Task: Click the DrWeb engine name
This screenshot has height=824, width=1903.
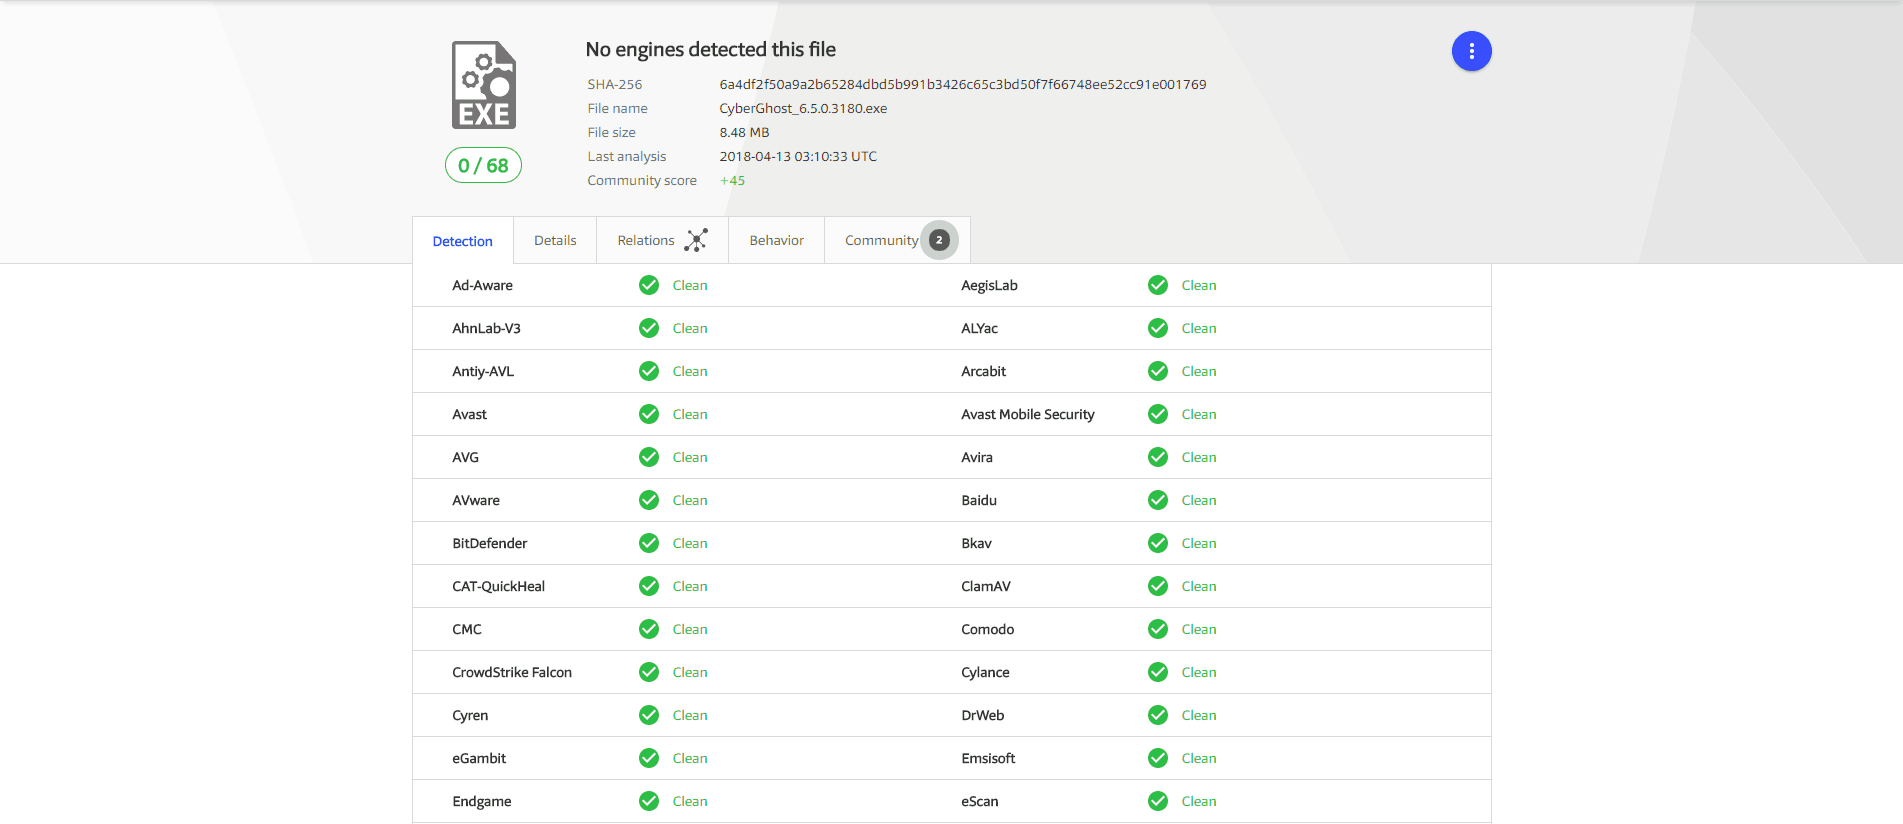Action: point(982,715)
